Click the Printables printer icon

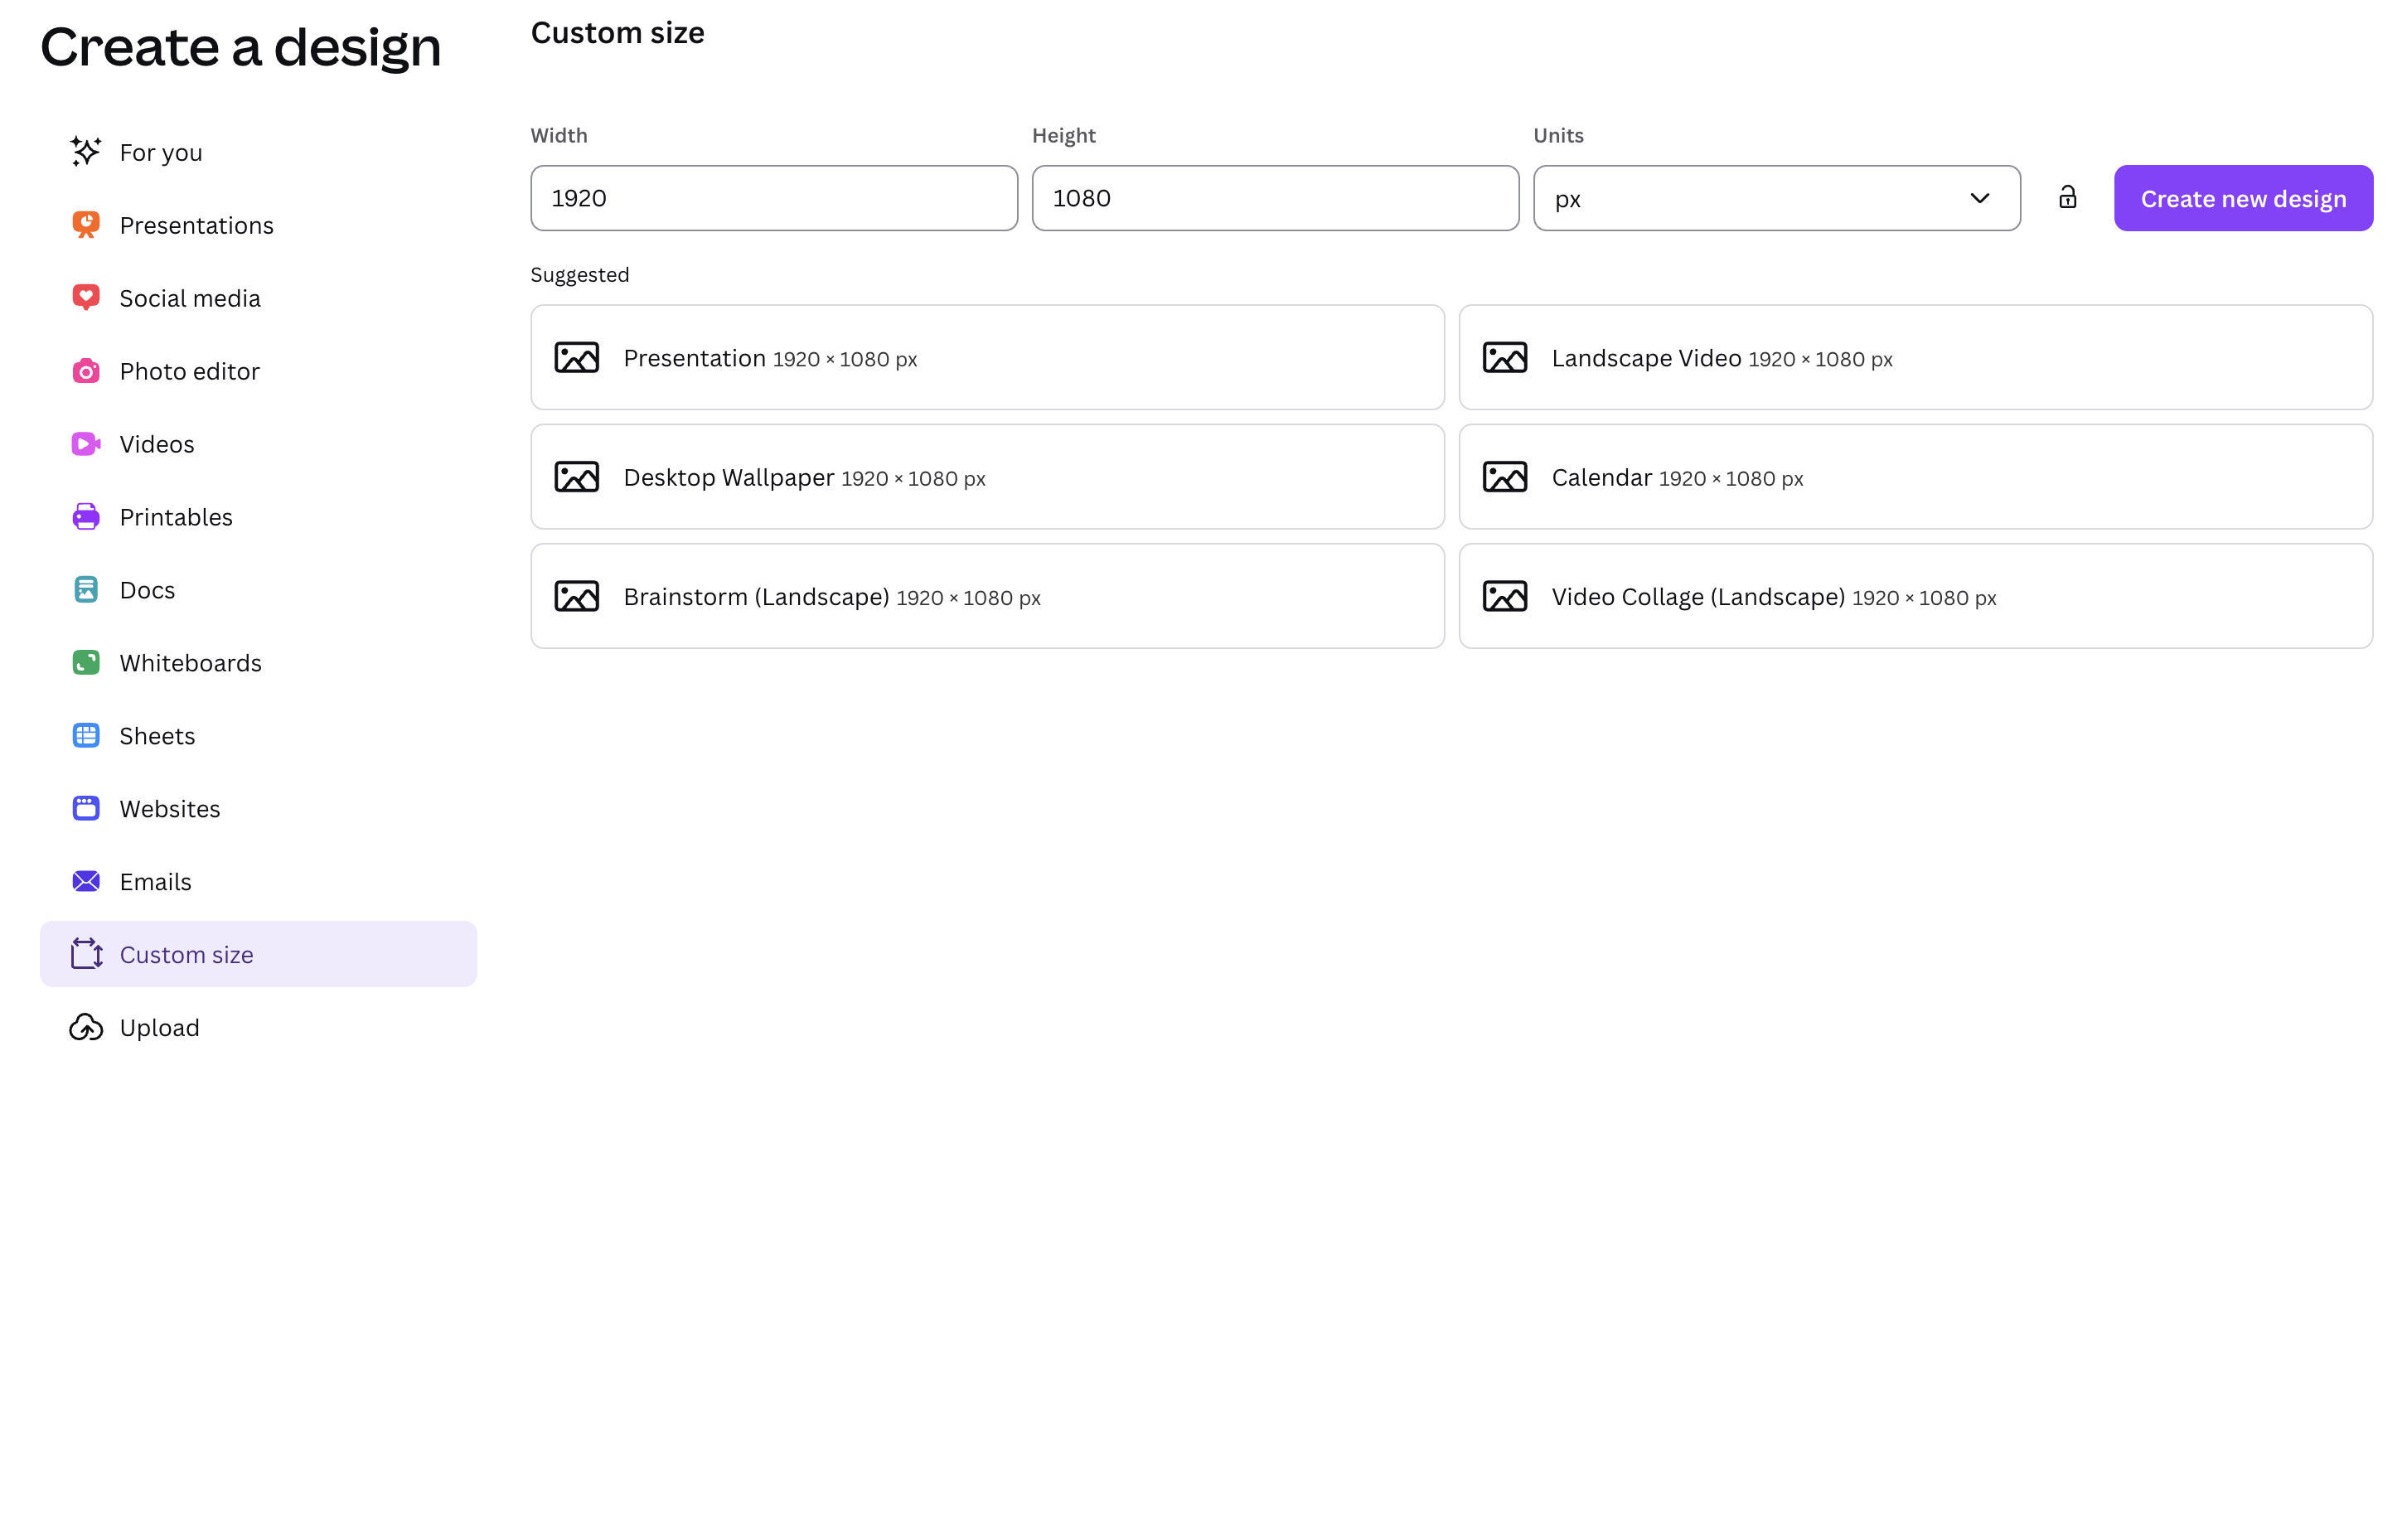click(86, 517)
